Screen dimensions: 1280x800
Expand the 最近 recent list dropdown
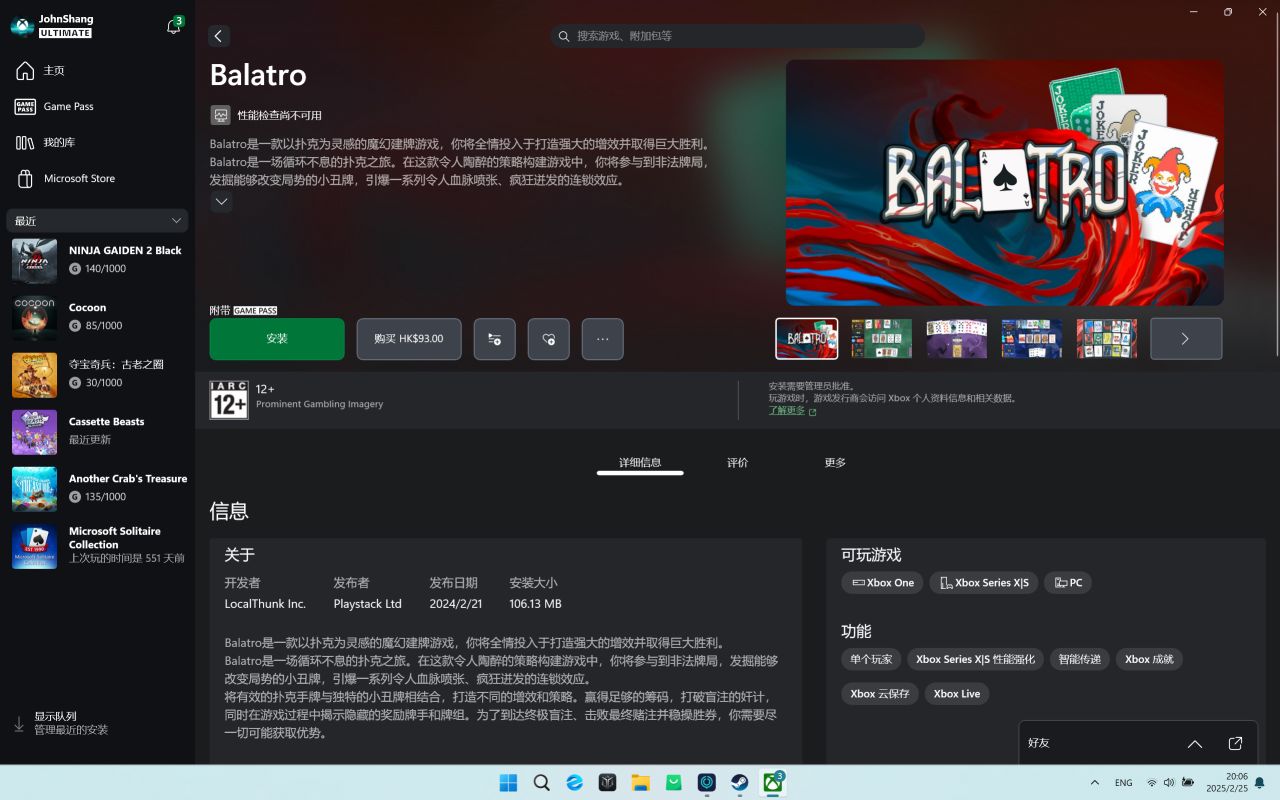97,220
